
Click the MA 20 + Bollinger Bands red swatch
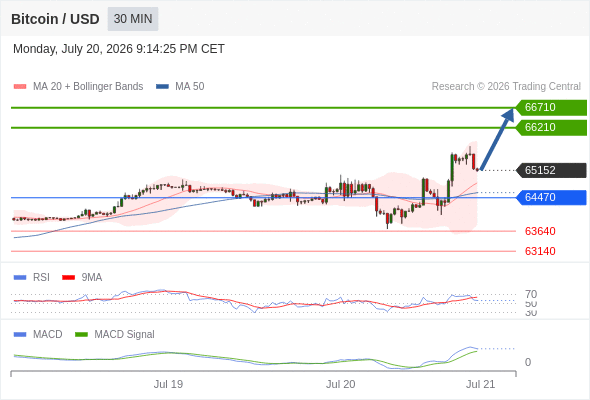[20, 87]
